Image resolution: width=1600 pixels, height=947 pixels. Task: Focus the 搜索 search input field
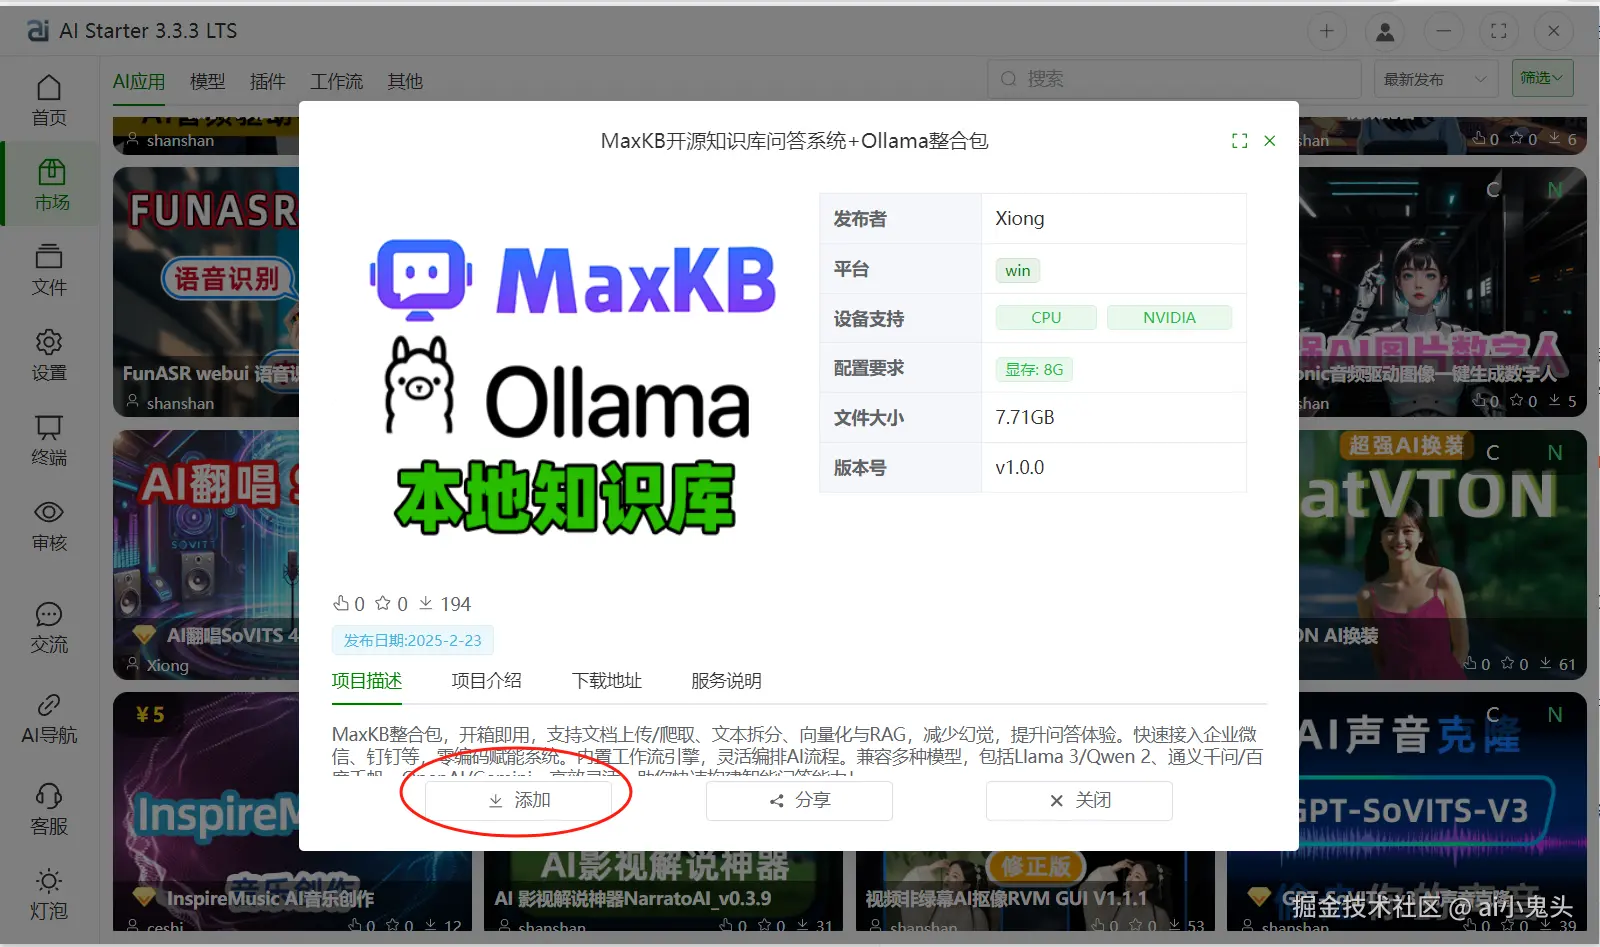tap(1174, 79)
